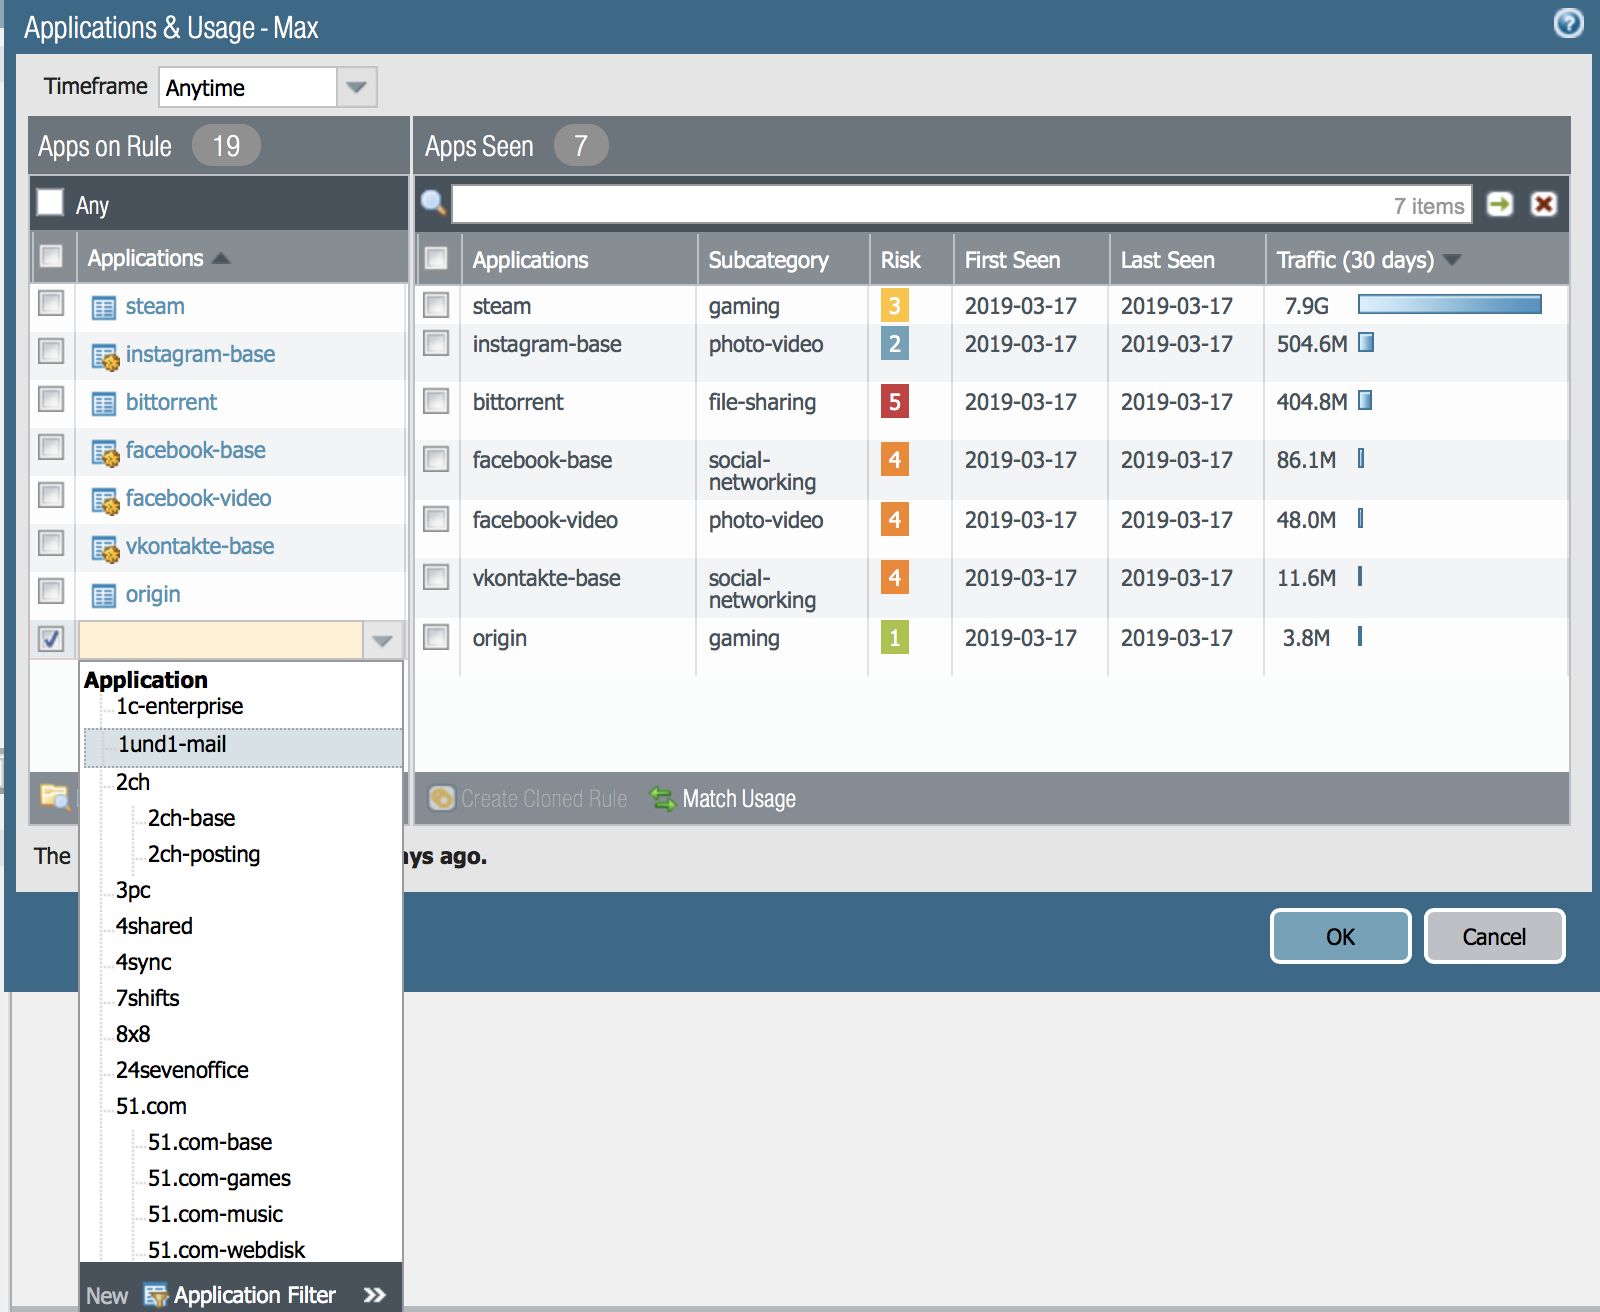Click the Application Filter icon at dropdown bottom

155,1295
